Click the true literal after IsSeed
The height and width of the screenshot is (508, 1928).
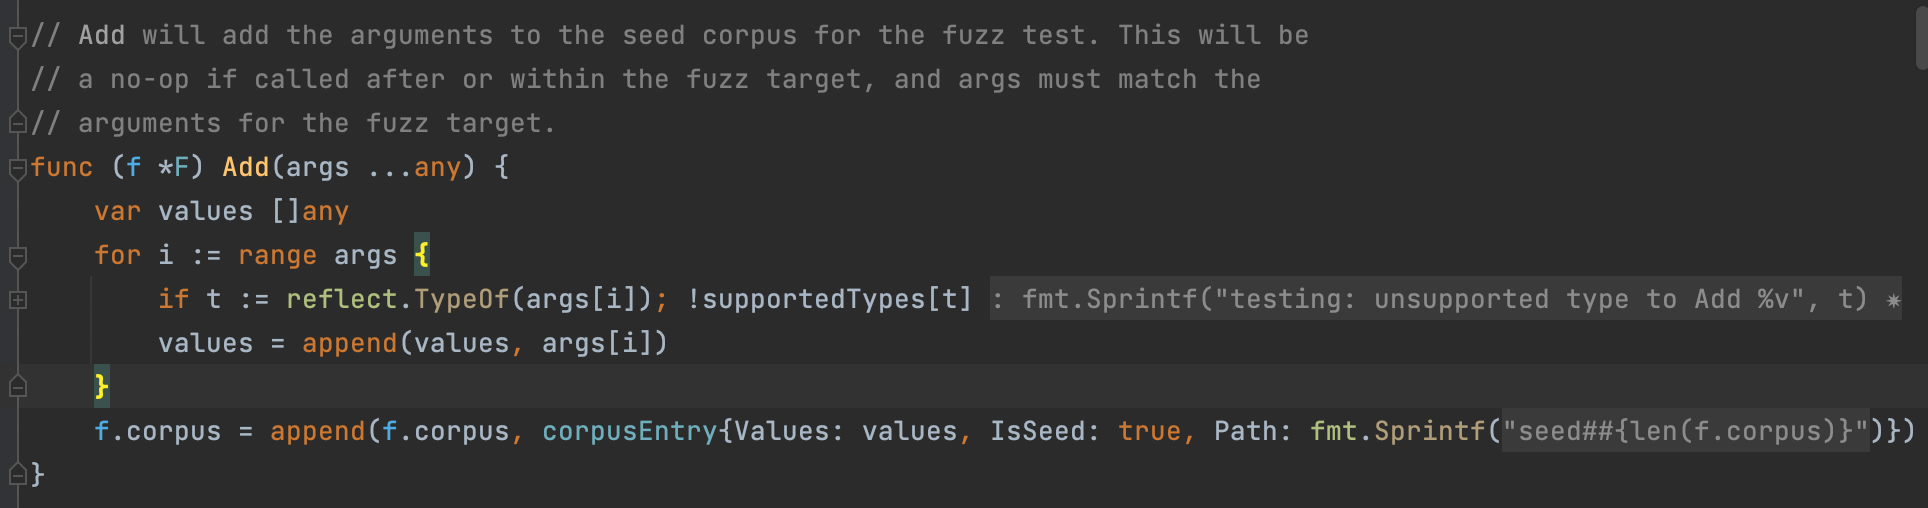(1149, 431)
